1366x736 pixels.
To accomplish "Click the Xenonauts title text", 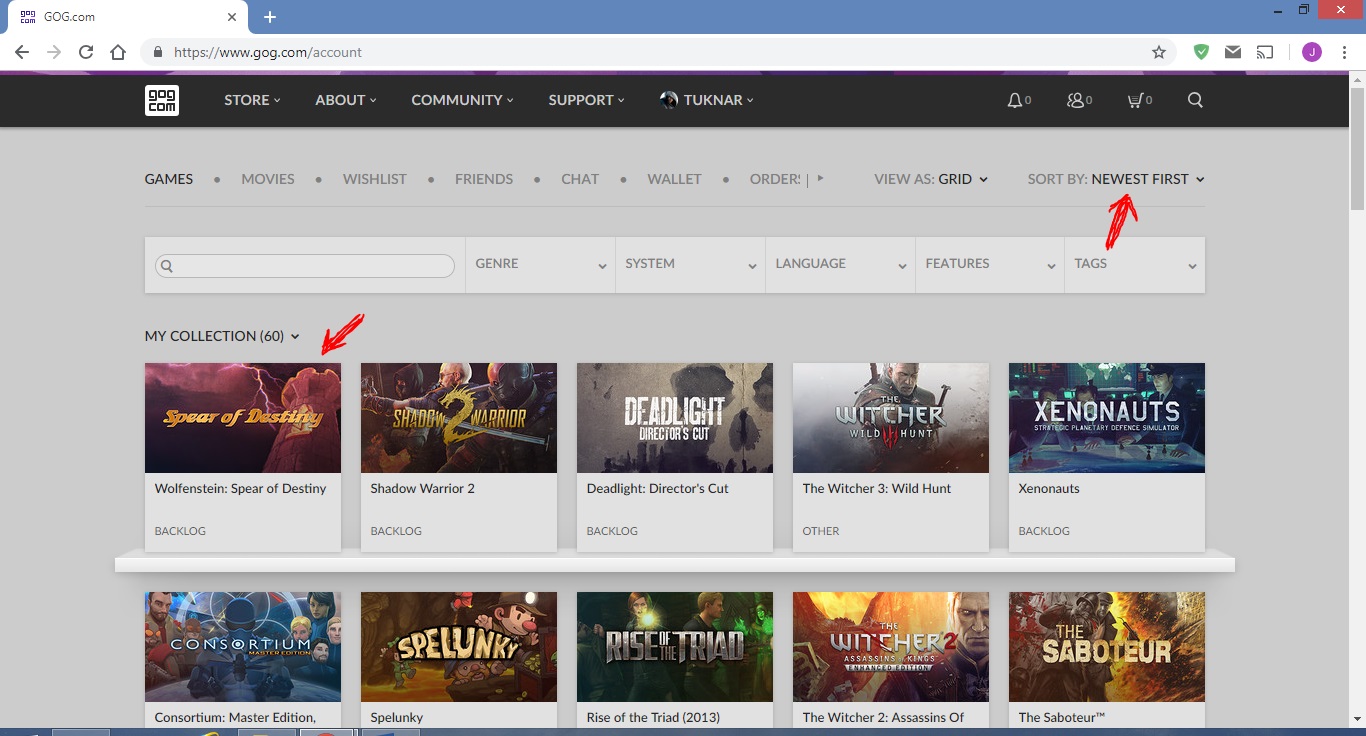I will pyautogui.click(x=1049, y=489).
